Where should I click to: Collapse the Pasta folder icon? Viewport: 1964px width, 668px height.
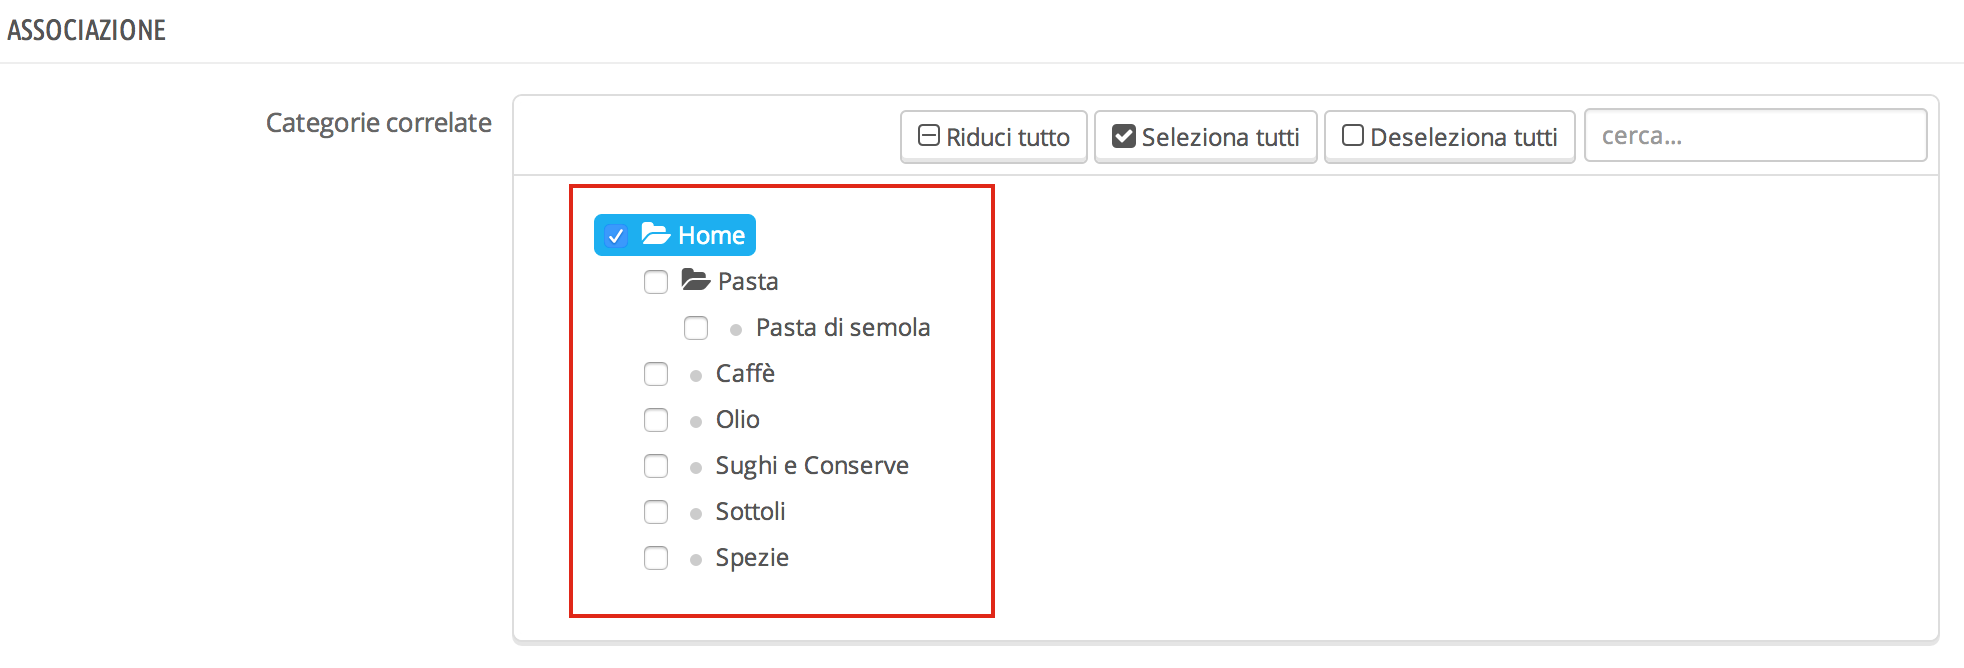[x=696, y=280]
